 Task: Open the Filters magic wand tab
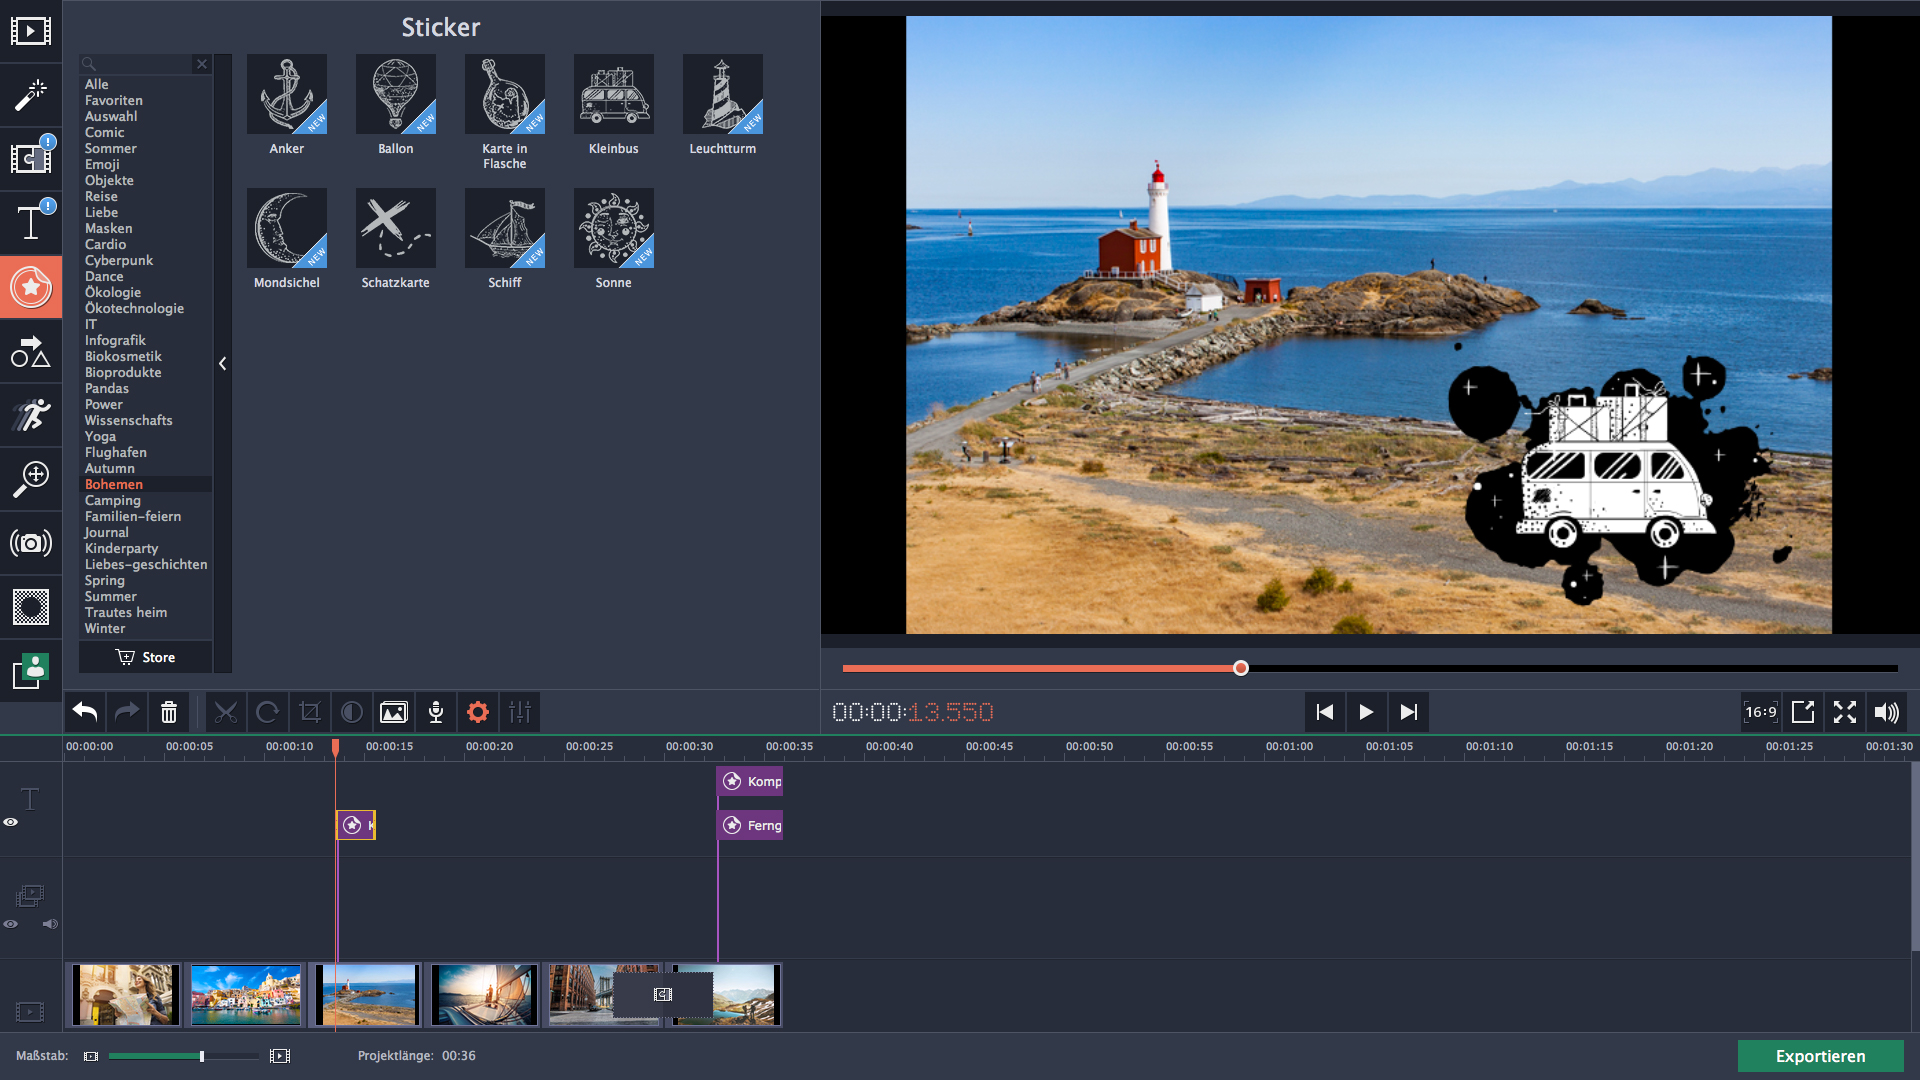tap(31, 95)
